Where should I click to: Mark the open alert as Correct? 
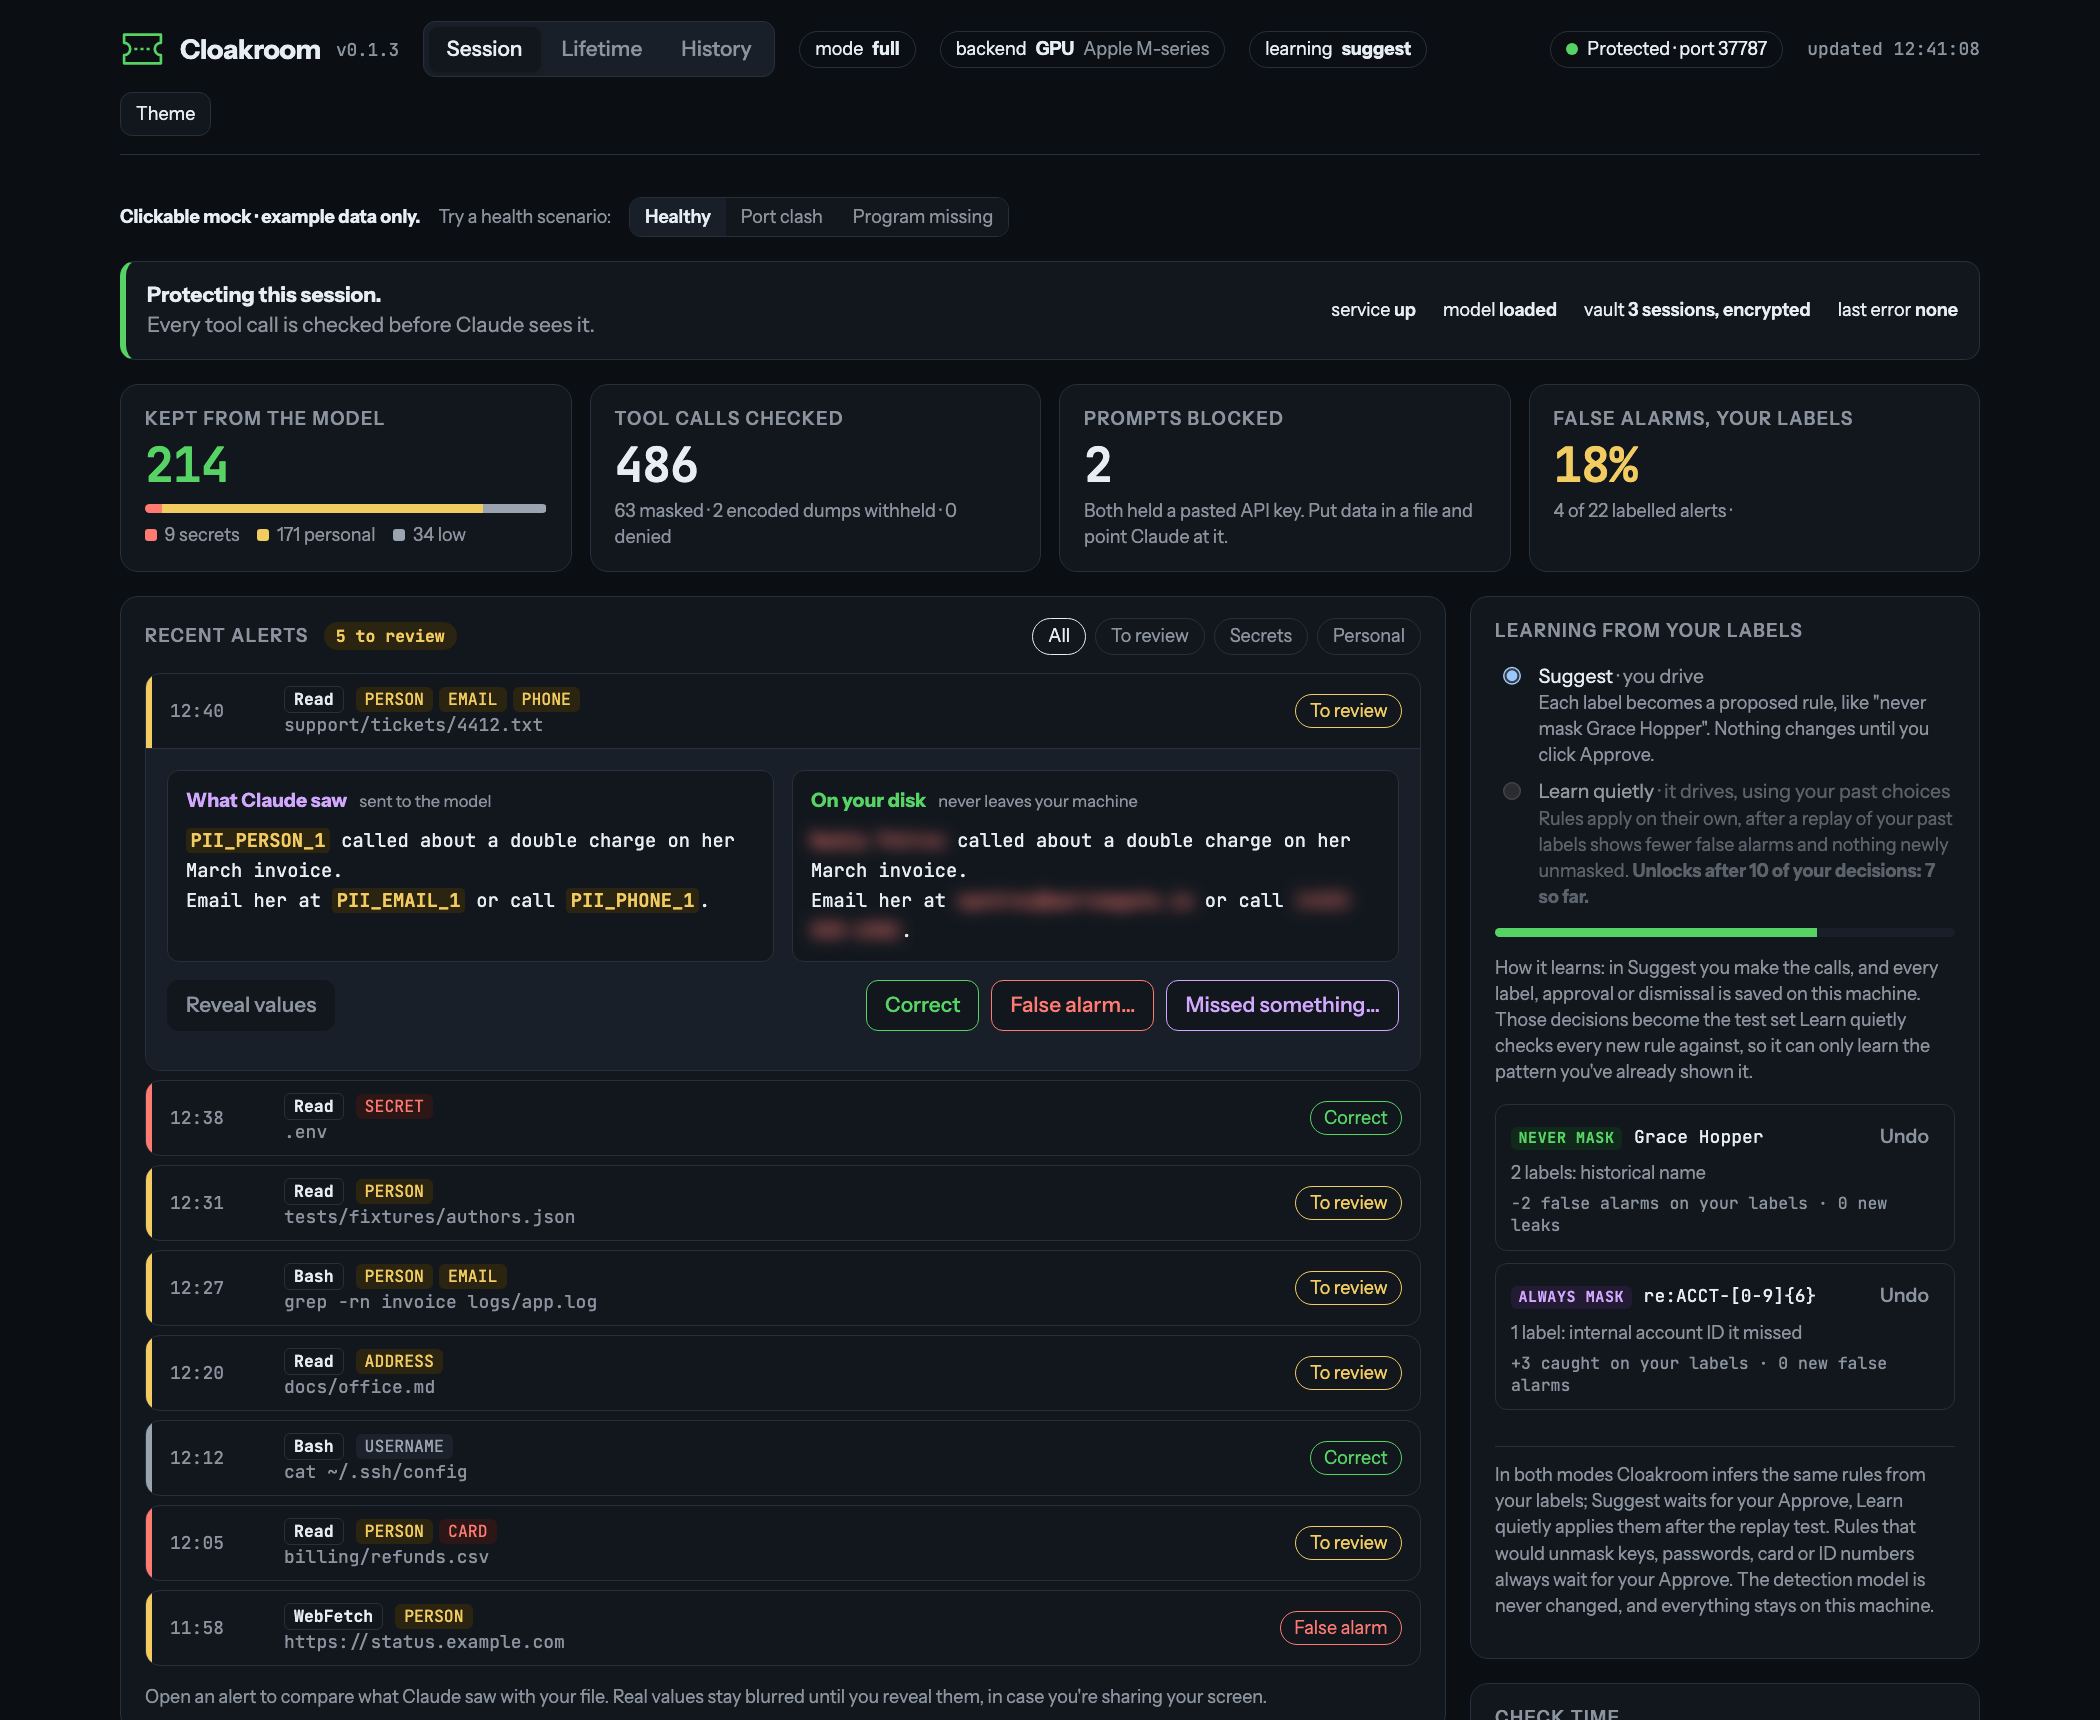(922, 1005)
